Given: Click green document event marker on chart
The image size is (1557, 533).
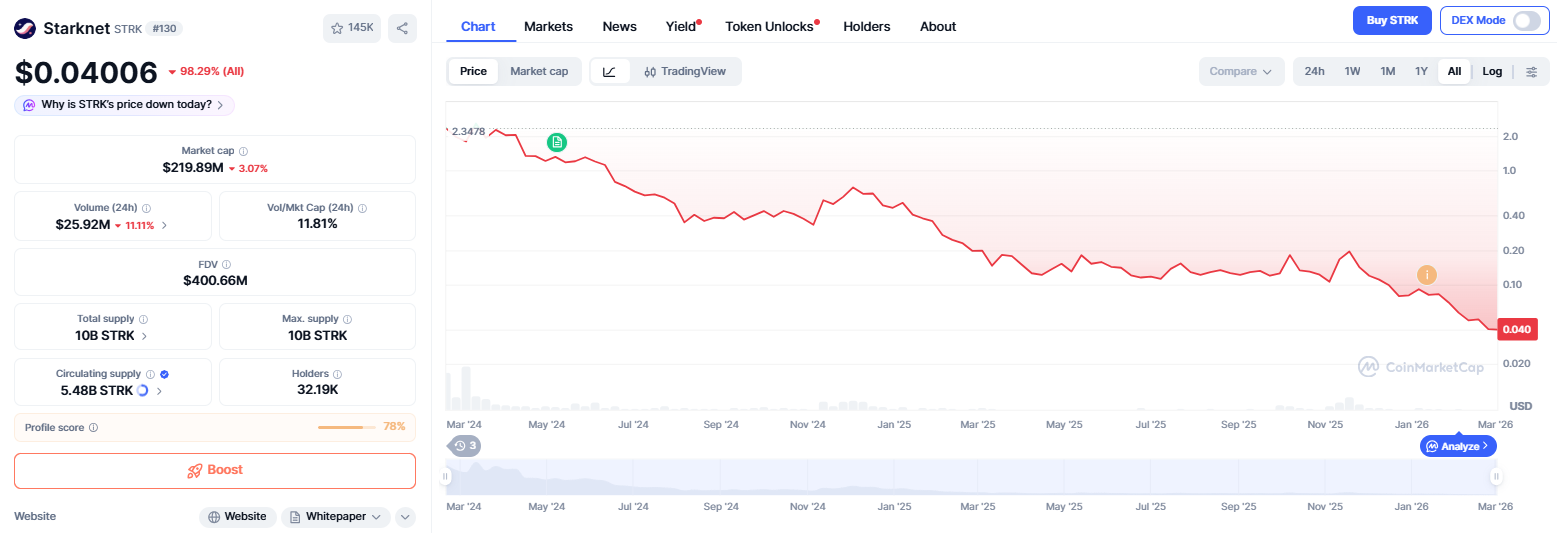Looking at the screenshot, I should (x=557, y=142).
